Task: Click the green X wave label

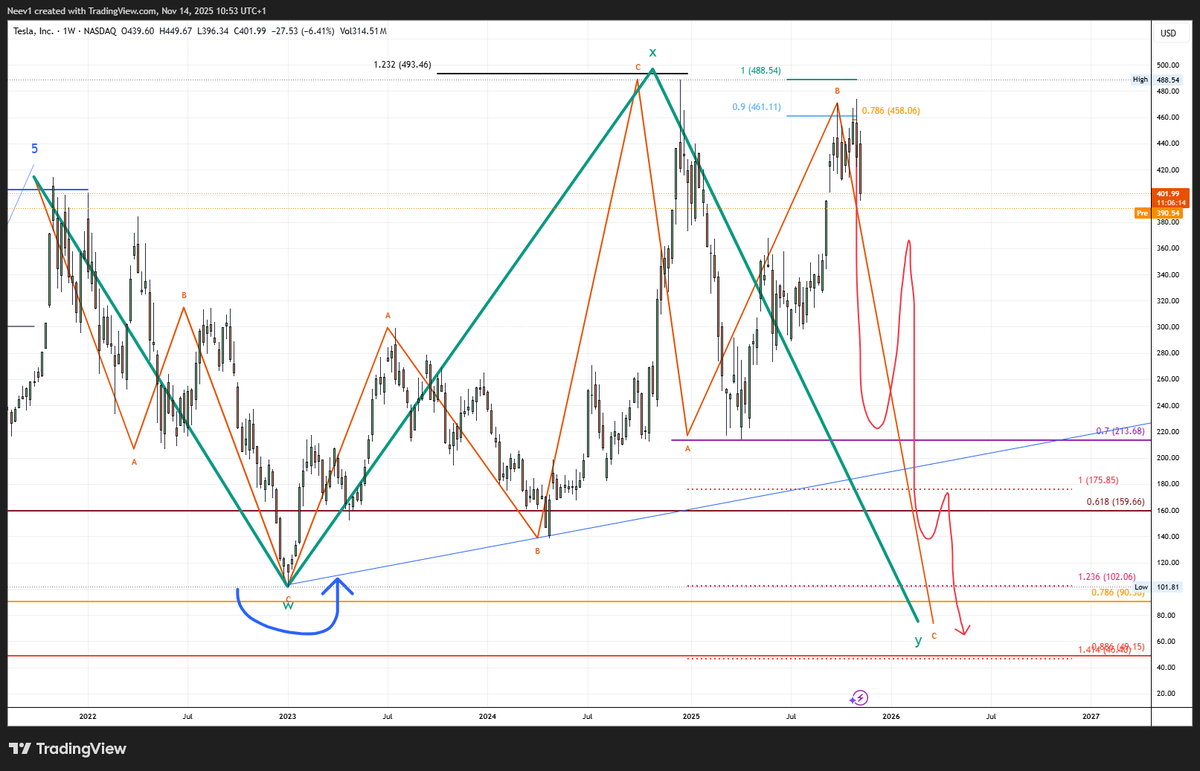Action: click(652, 52)
